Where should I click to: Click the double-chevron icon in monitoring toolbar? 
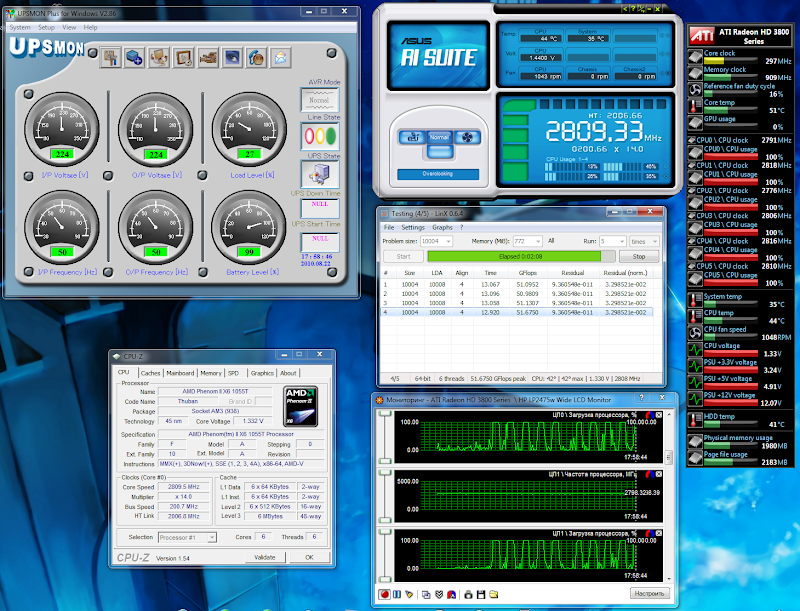(439, 594)
